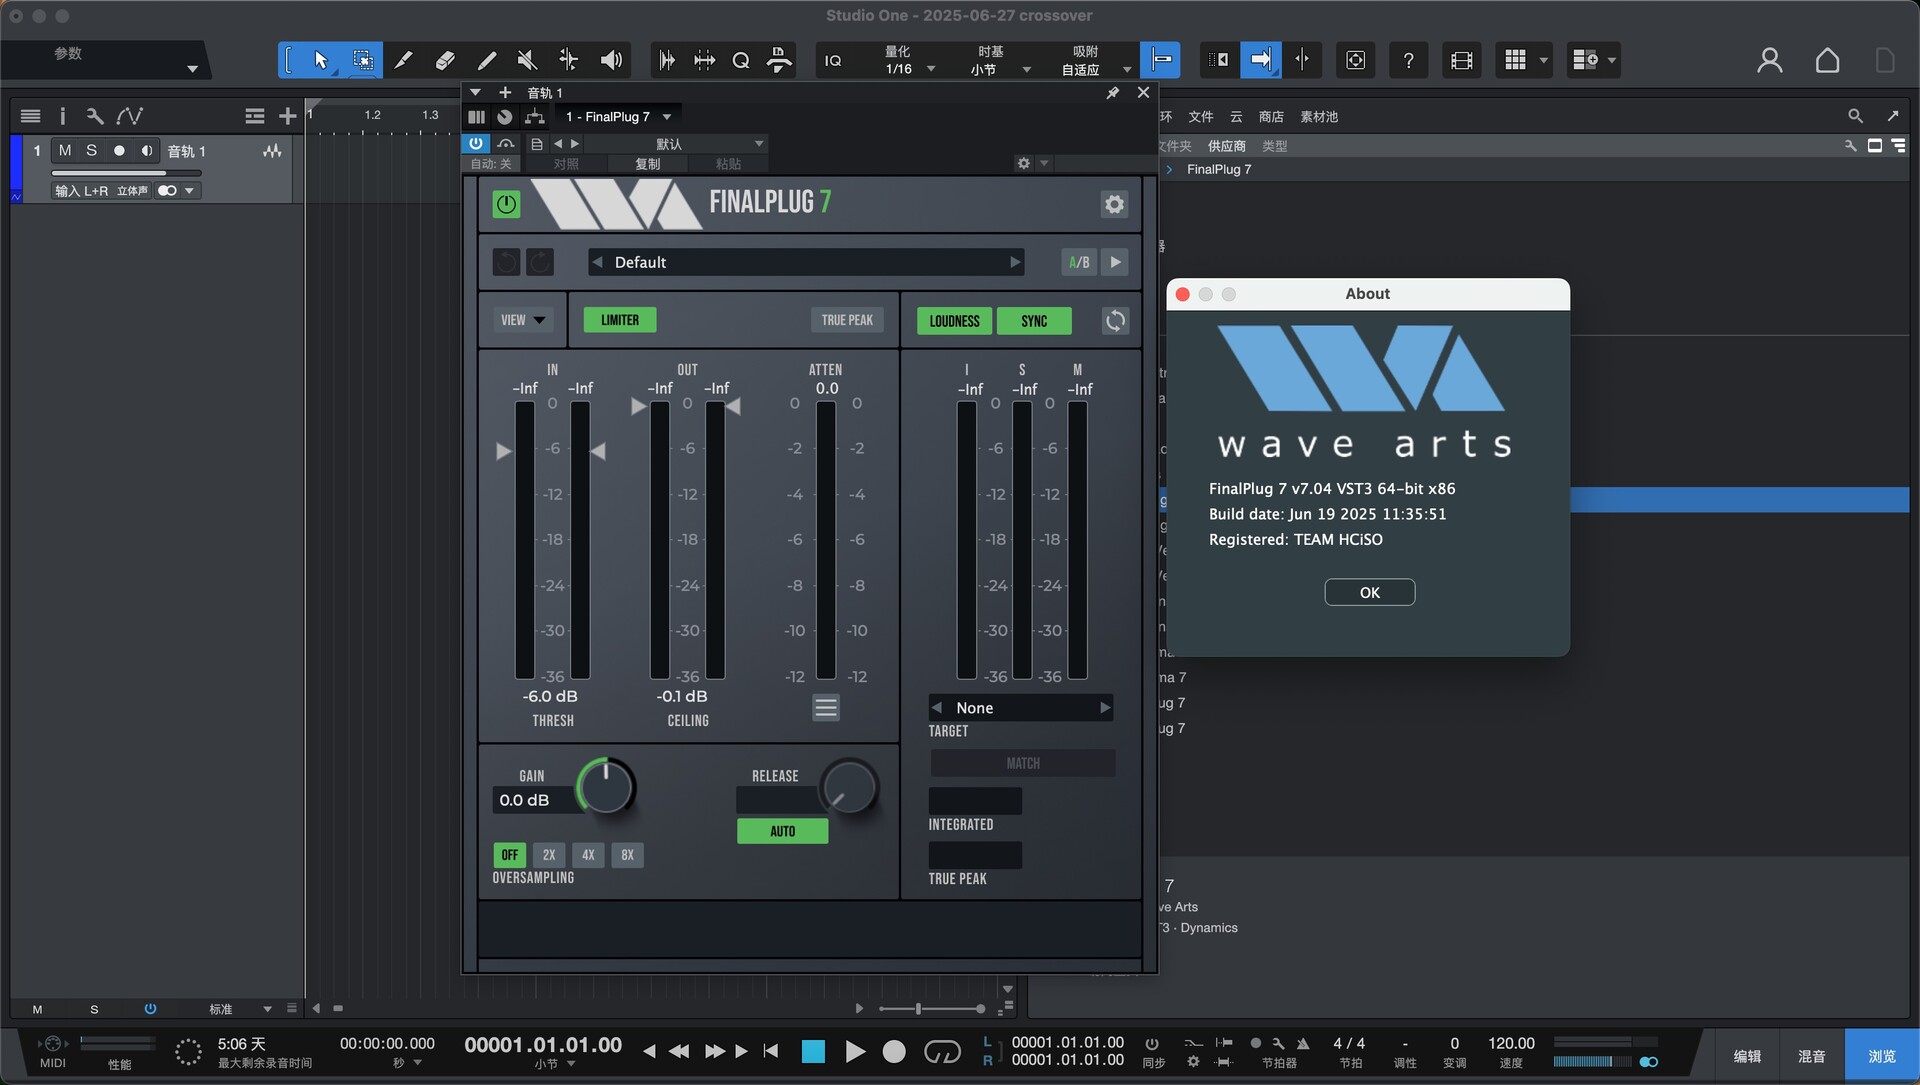
Task: Click the tempo value 120.00
Action: [x=1511, y=1043]
